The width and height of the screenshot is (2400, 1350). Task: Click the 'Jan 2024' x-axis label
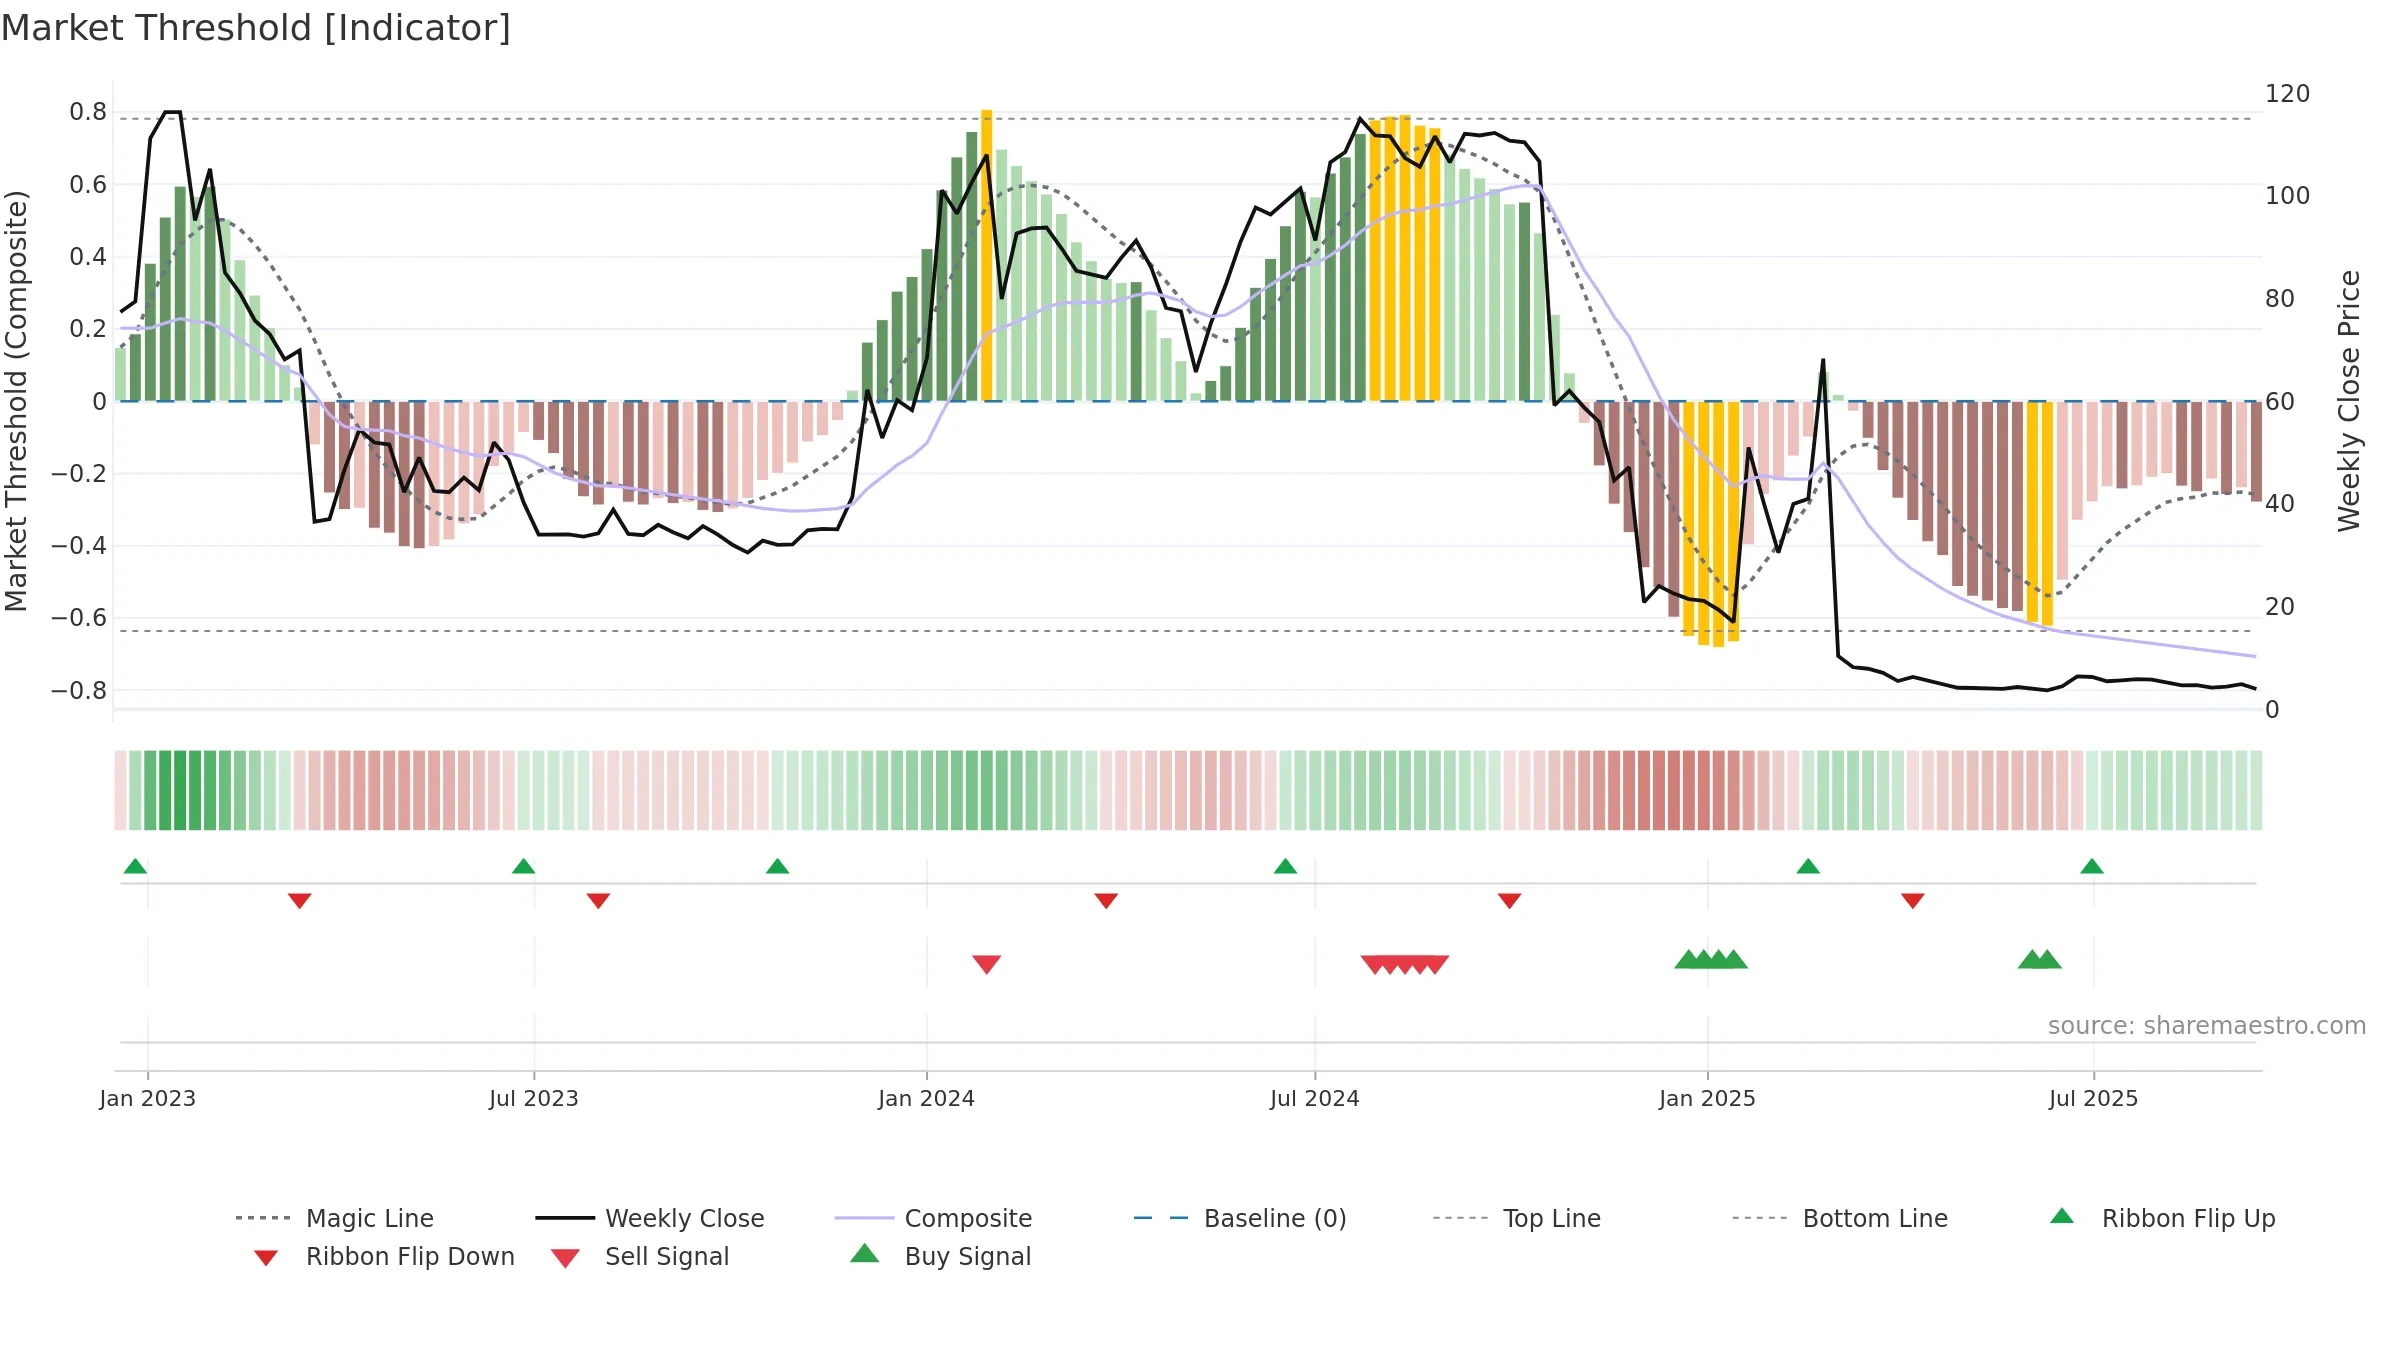[x=927, y=1098]
